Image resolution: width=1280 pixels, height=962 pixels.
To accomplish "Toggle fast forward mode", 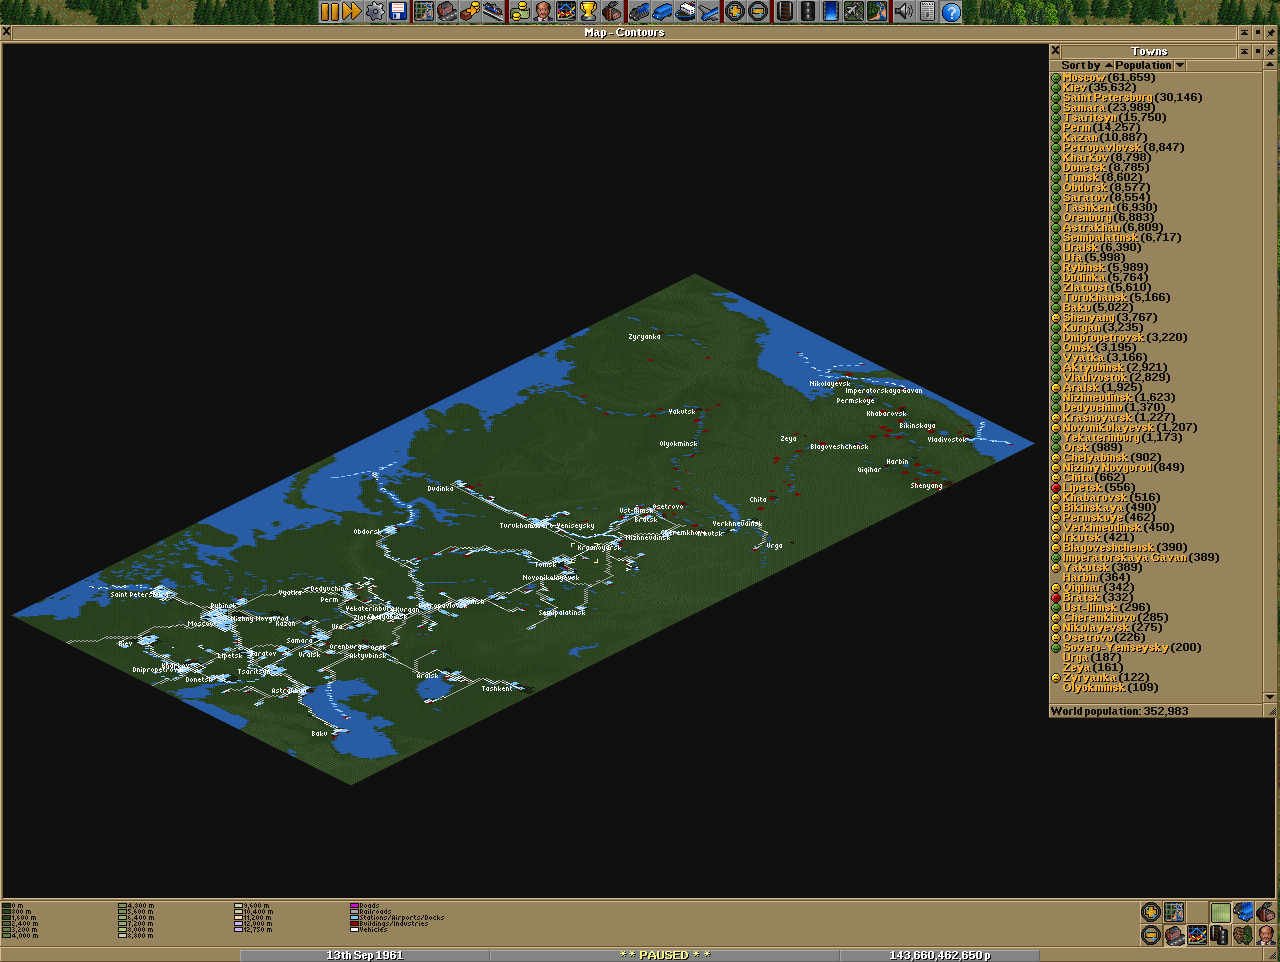I will pos(352,11).
